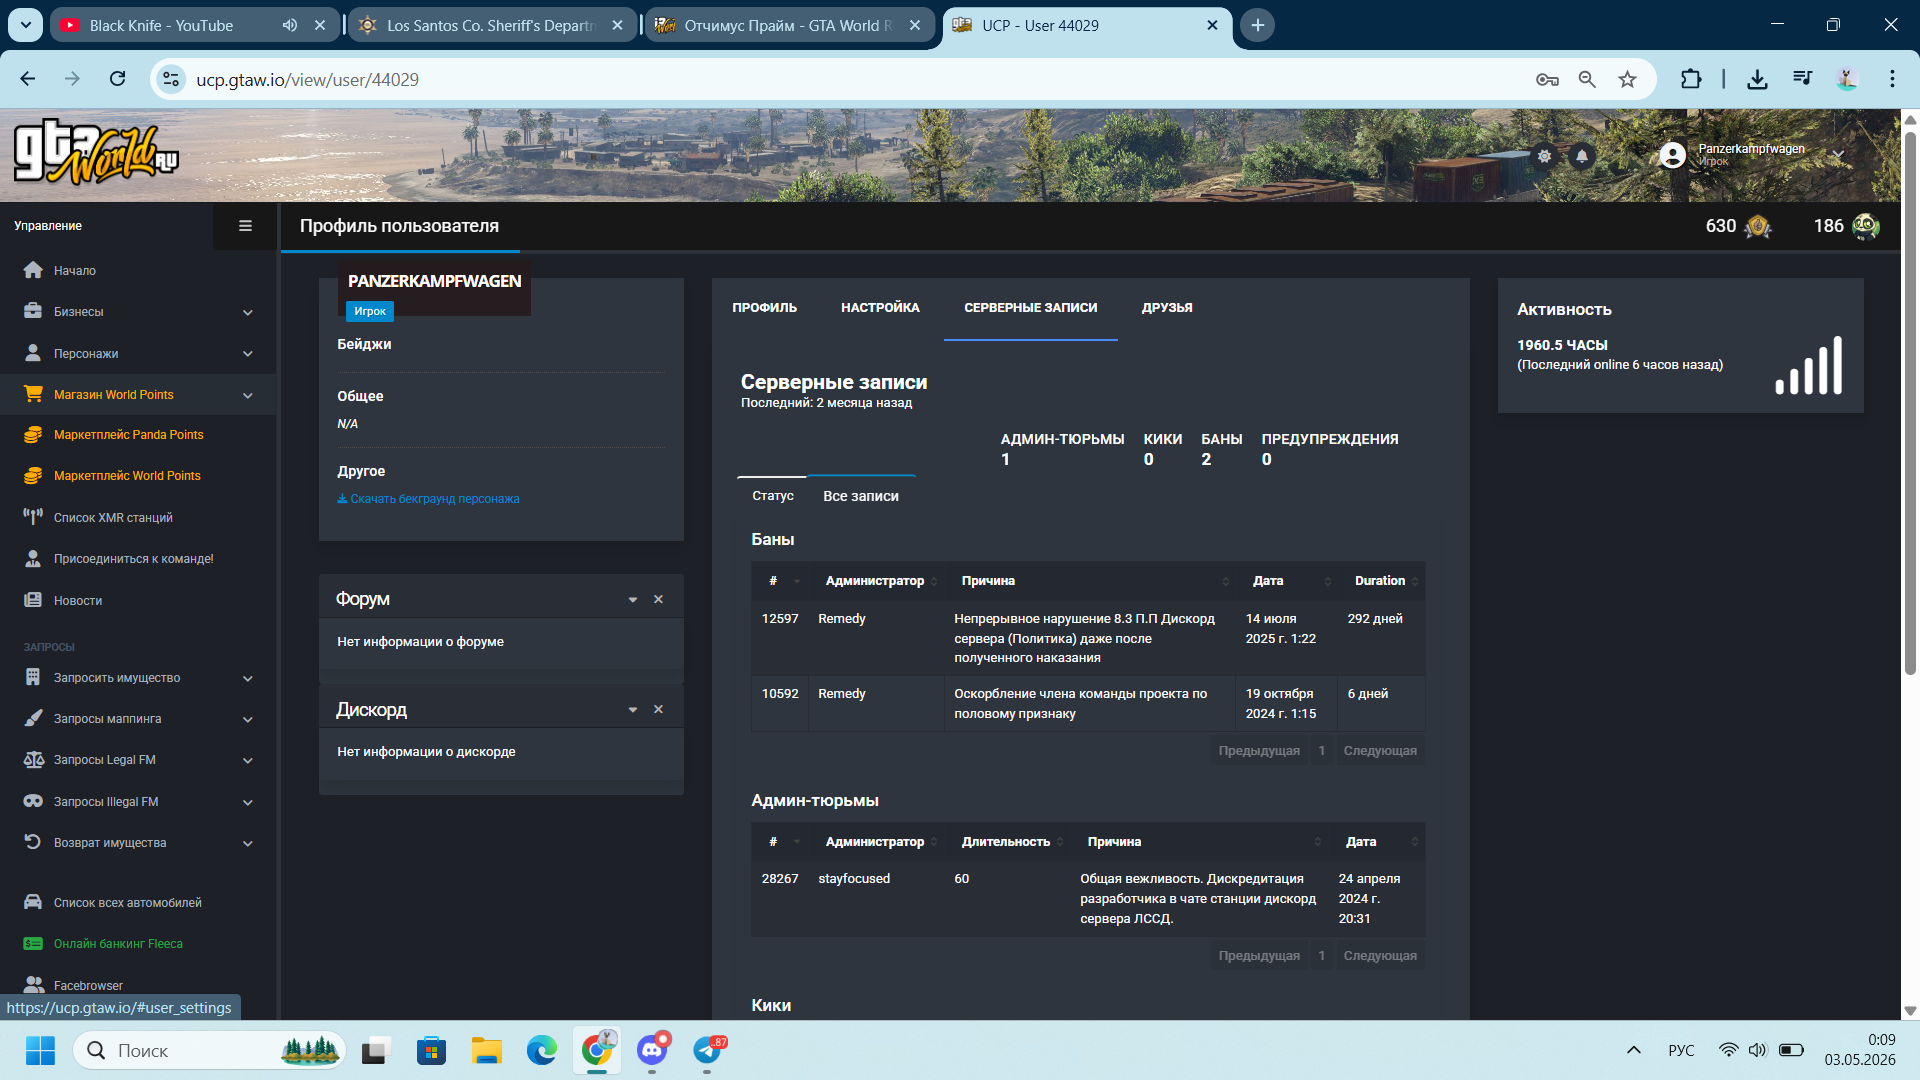Select the Статус sub-tab
1920x1080 pixels.
pyautogui.click(x=772, y=496)
